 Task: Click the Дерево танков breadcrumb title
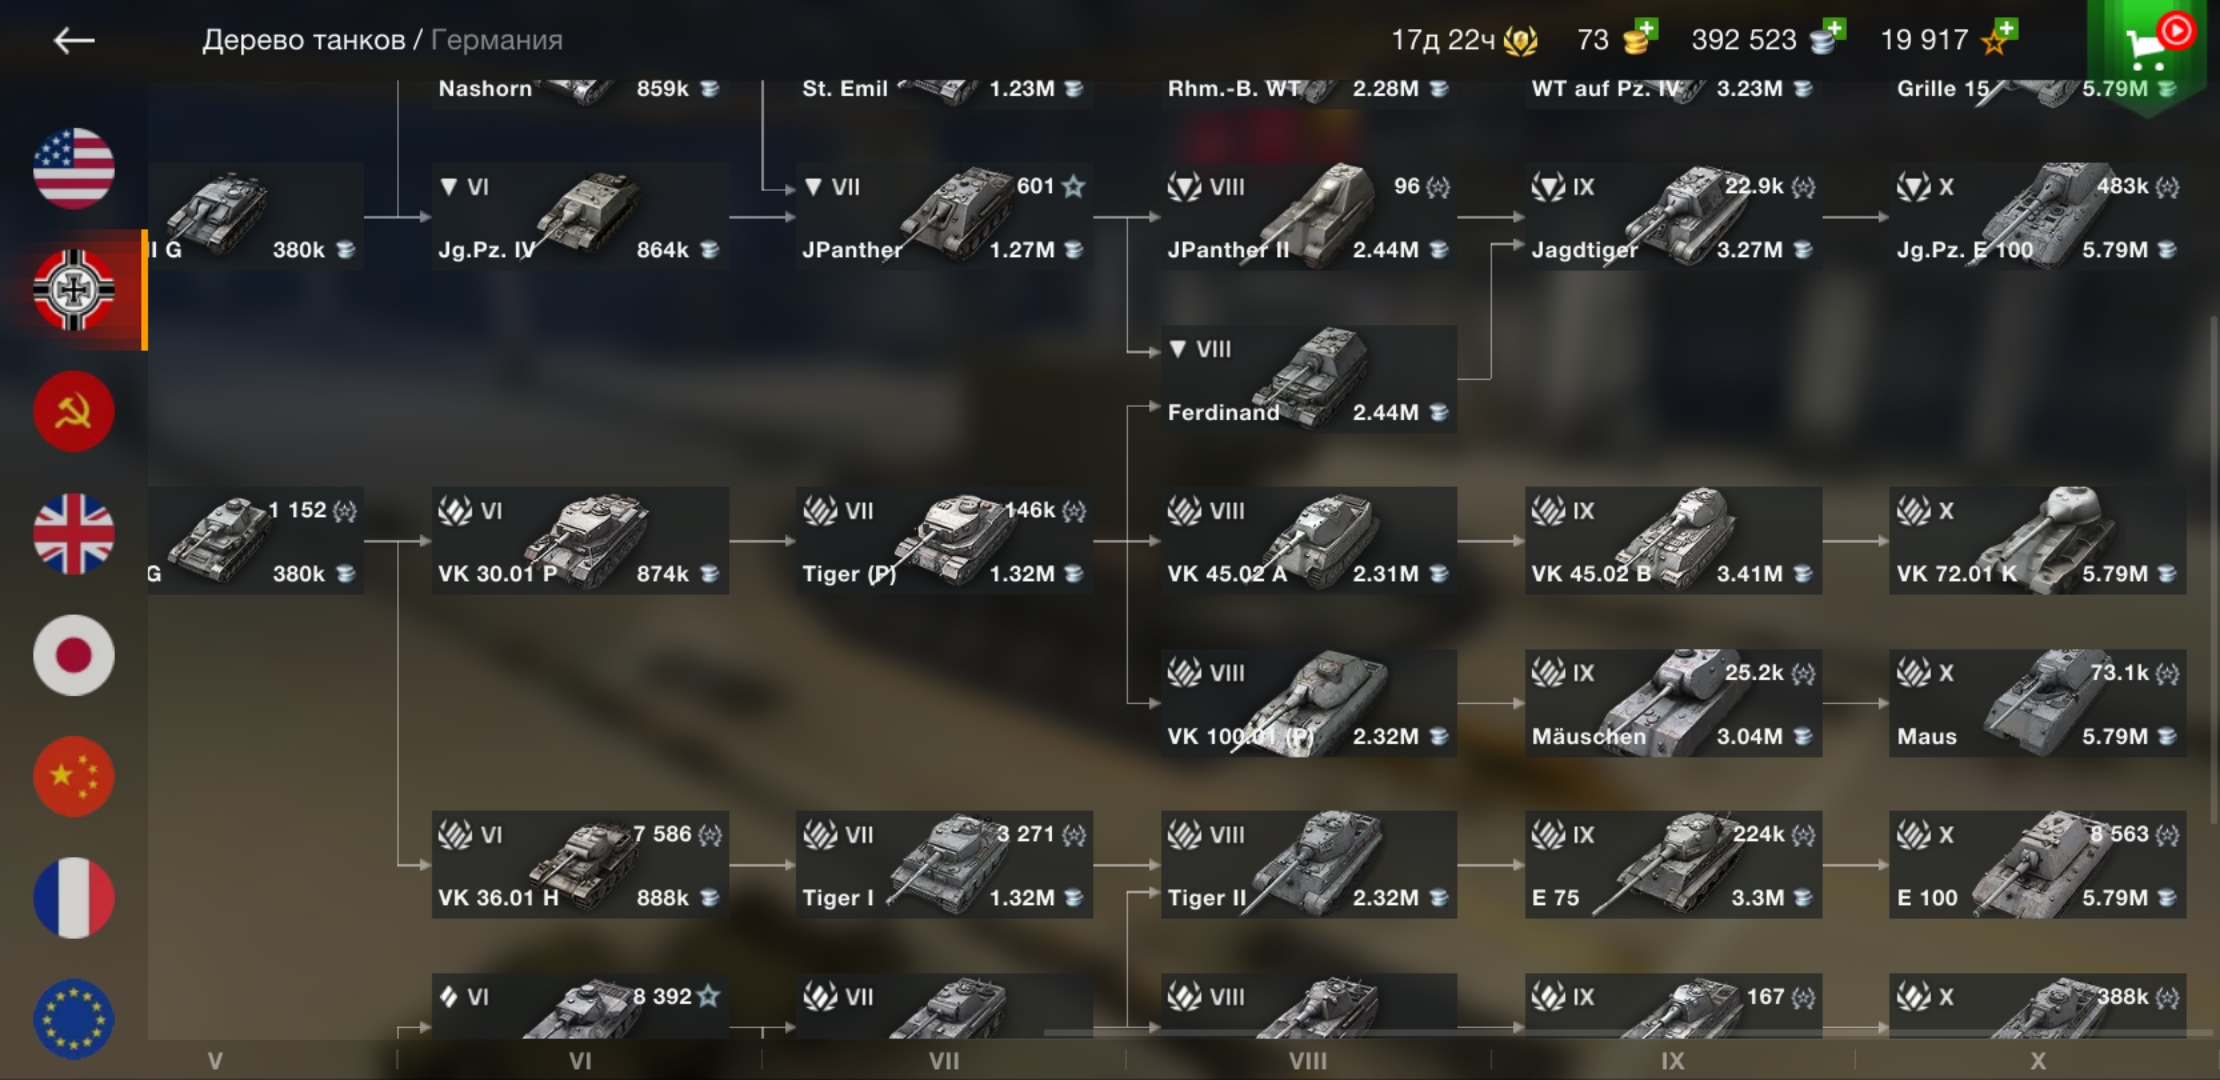tap(303, 40)
